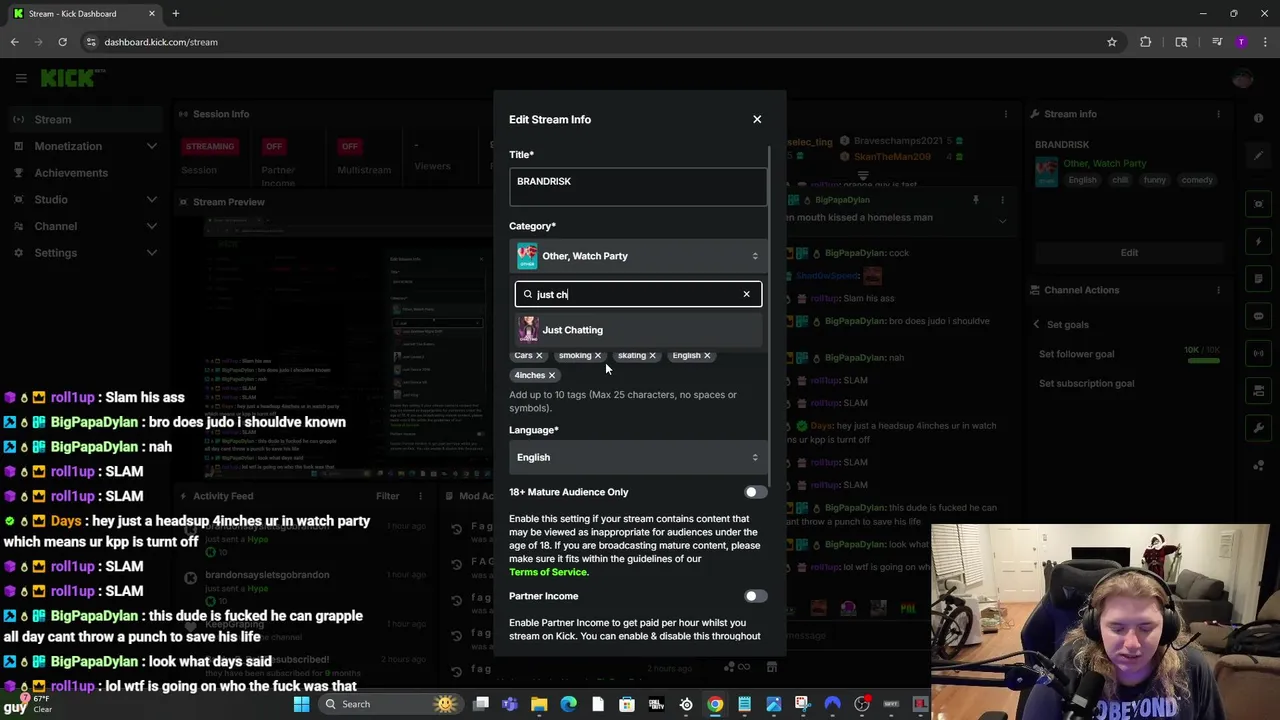Image resolution: width=1280 pixels, height=720 pixels.
Task: Click the camera icon in right toolbar
Action: click(x=1259, y=204)
